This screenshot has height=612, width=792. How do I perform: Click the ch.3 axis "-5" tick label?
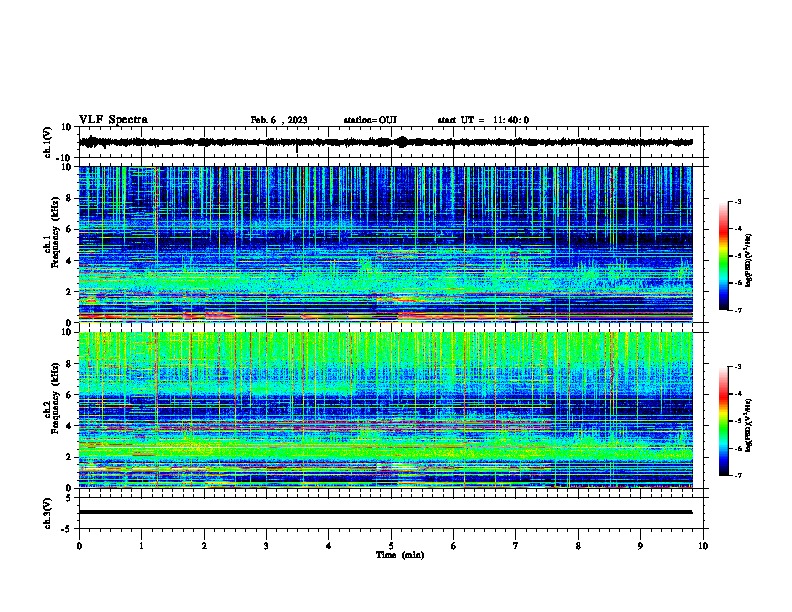coord(68,529)
